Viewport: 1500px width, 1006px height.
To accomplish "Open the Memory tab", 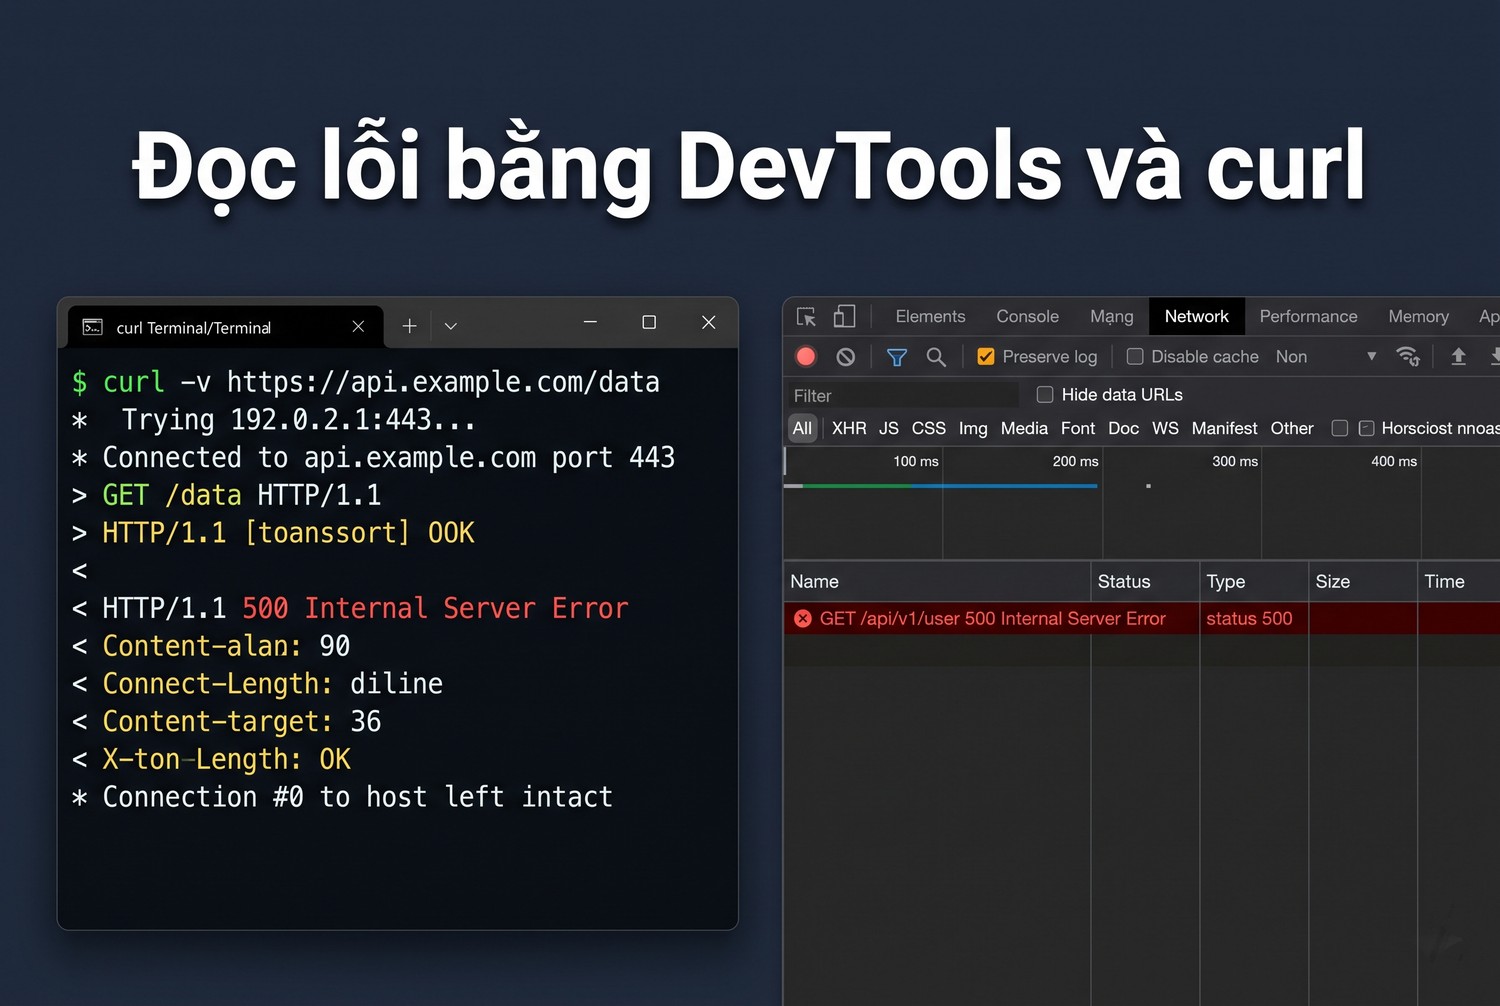I will [1418, 317].
